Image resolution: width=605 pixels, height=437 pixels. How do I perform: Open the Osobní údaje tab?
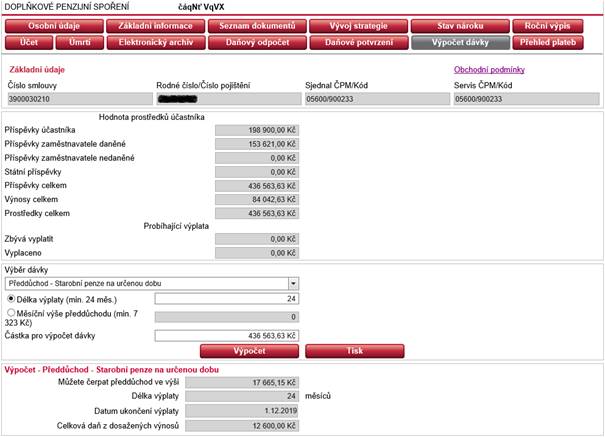(54, 26)
